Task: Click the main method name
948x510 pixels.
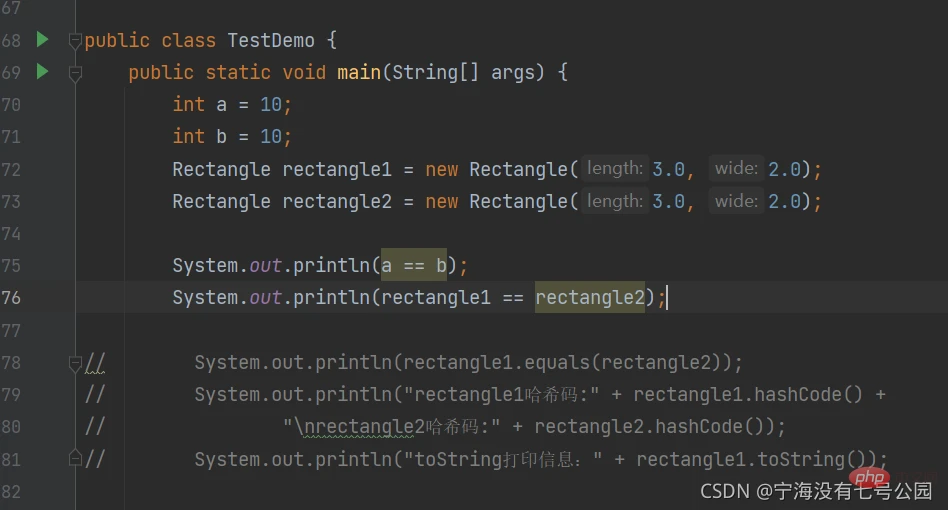Action: tap(358, 73)
